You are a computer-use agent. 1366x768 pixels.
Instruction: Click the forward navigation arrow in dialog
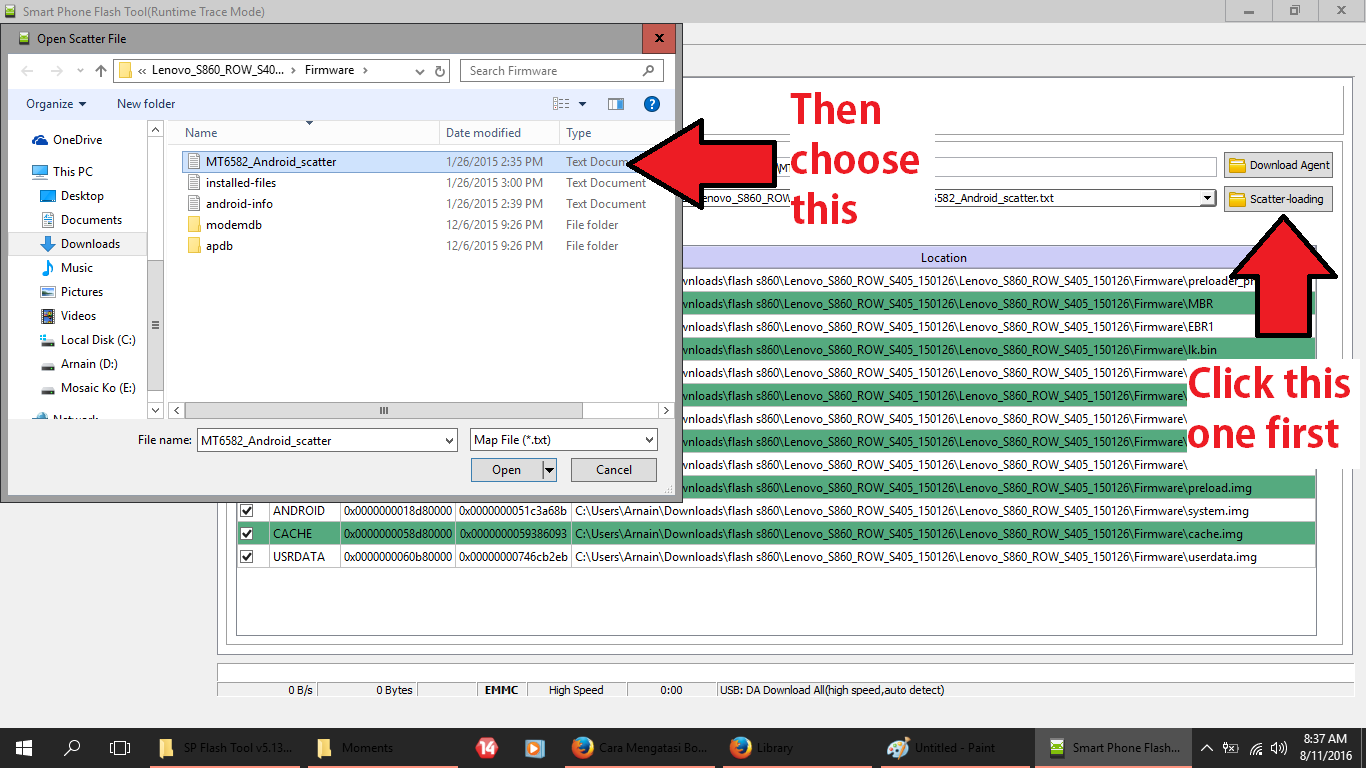(56, 71)
